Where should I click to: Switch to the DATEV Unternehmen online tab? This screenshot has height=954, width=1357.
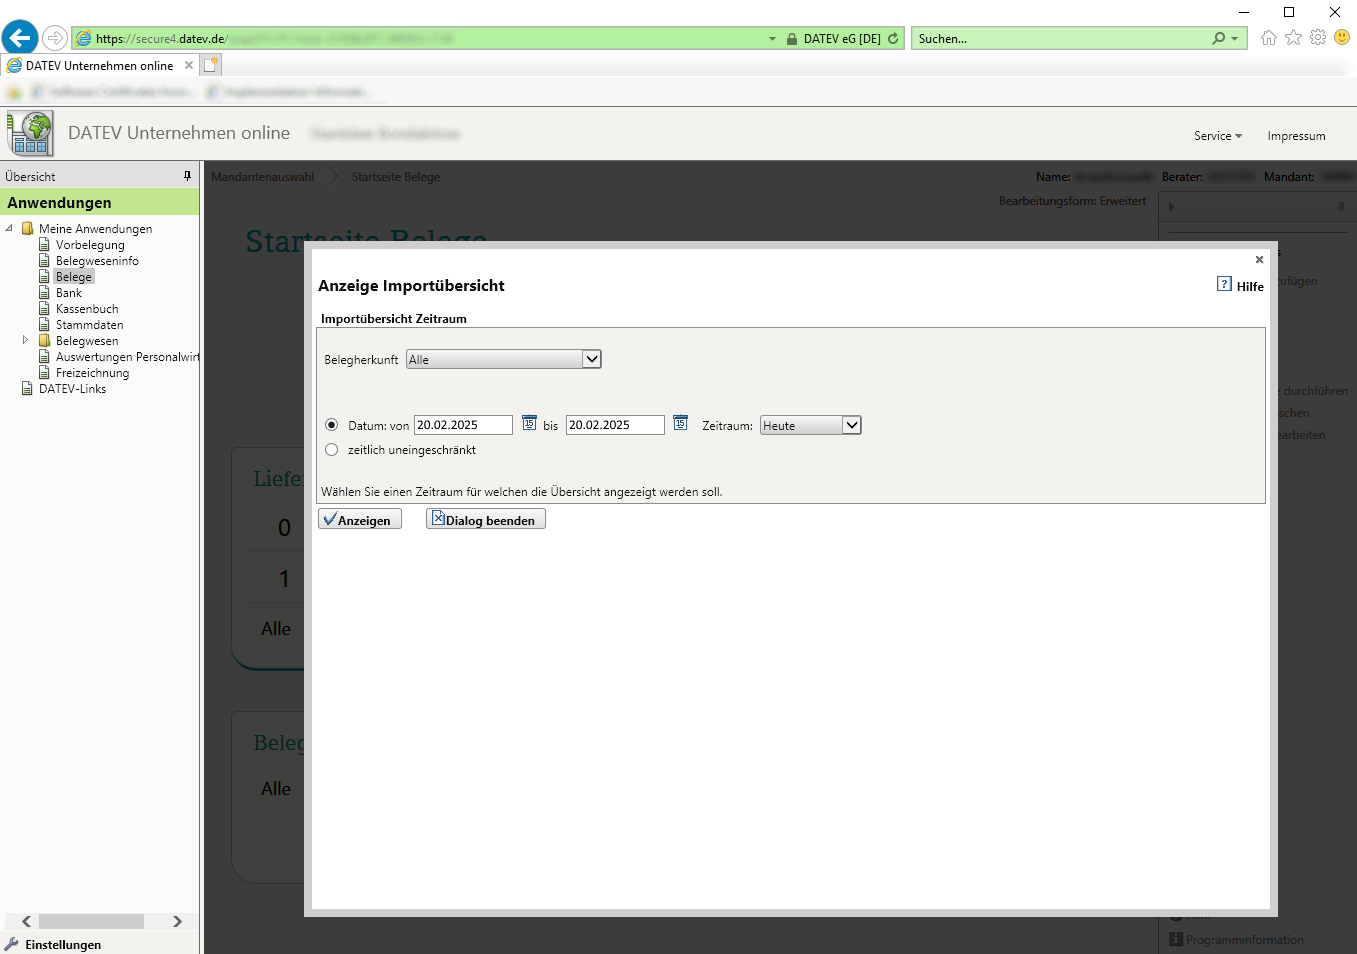99,65
